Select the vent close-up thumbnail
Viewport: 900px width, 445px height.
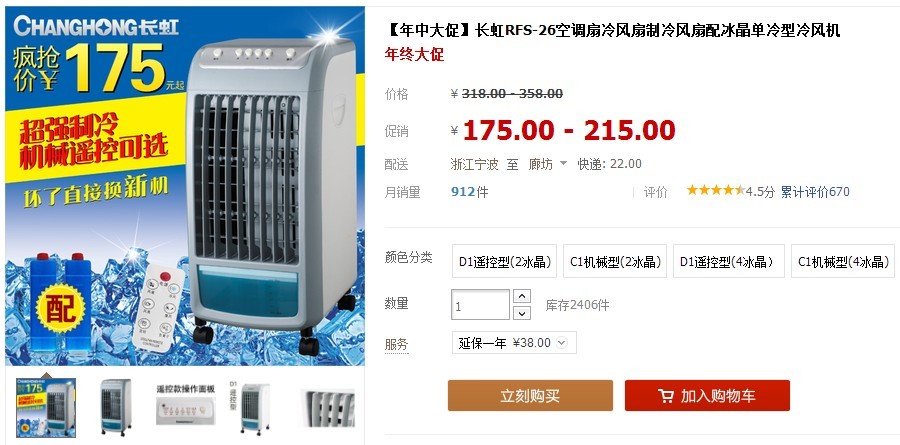327,408
